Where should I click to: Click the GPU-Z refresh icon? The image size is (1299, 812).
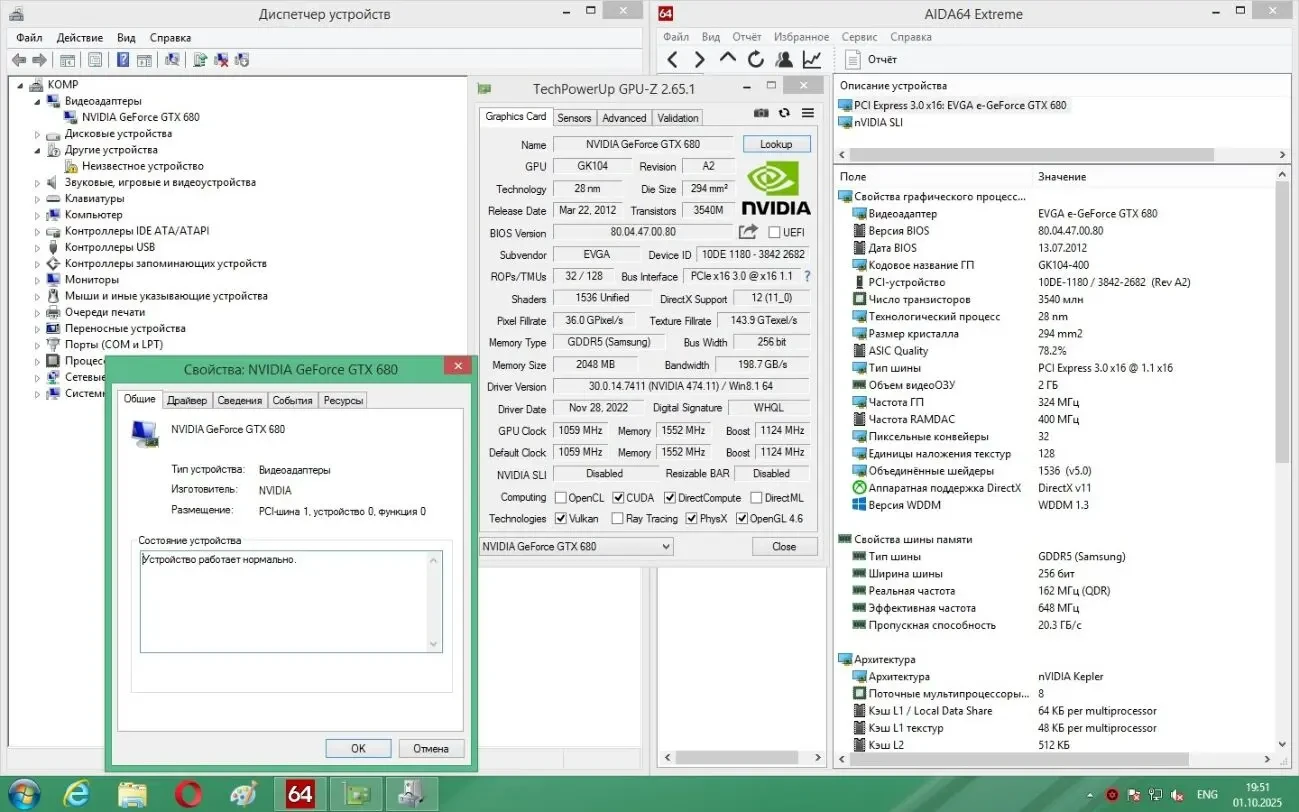click(x=784, y=114)
